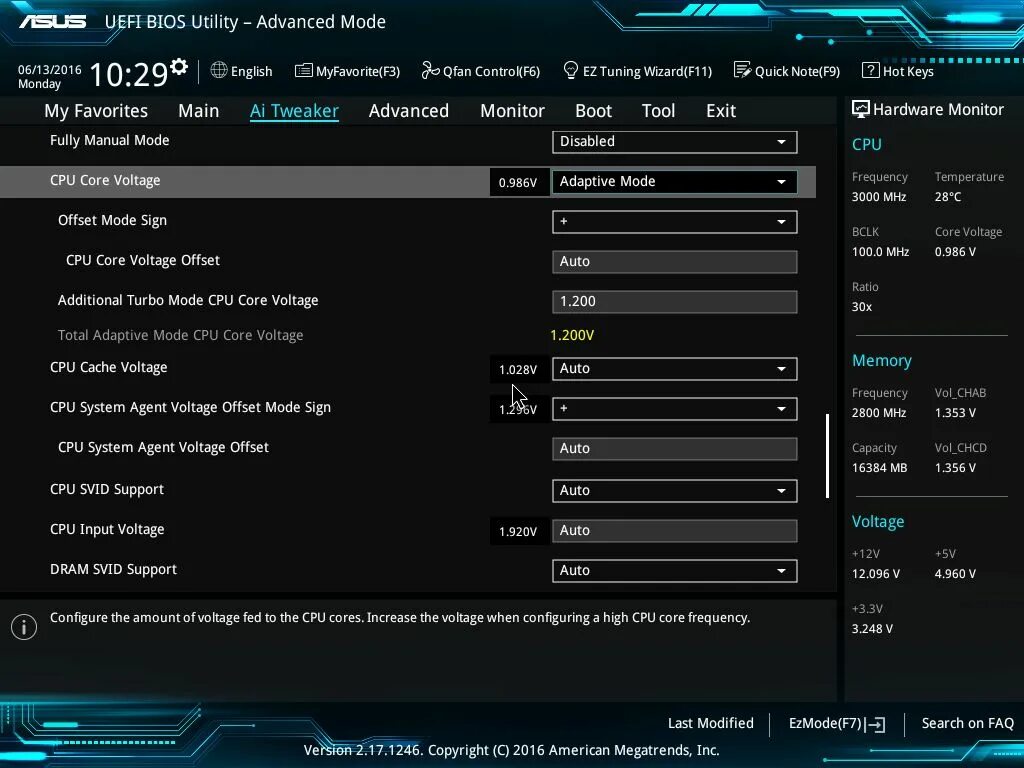
Task: Open CPU Cache Voltage Auto dropdown
Action: point(674,368)
